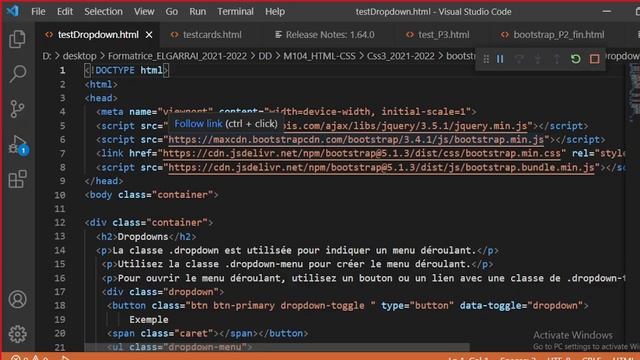Click the errors and warnings status indicator
The image size is (640, 360).
pos(29,358)
